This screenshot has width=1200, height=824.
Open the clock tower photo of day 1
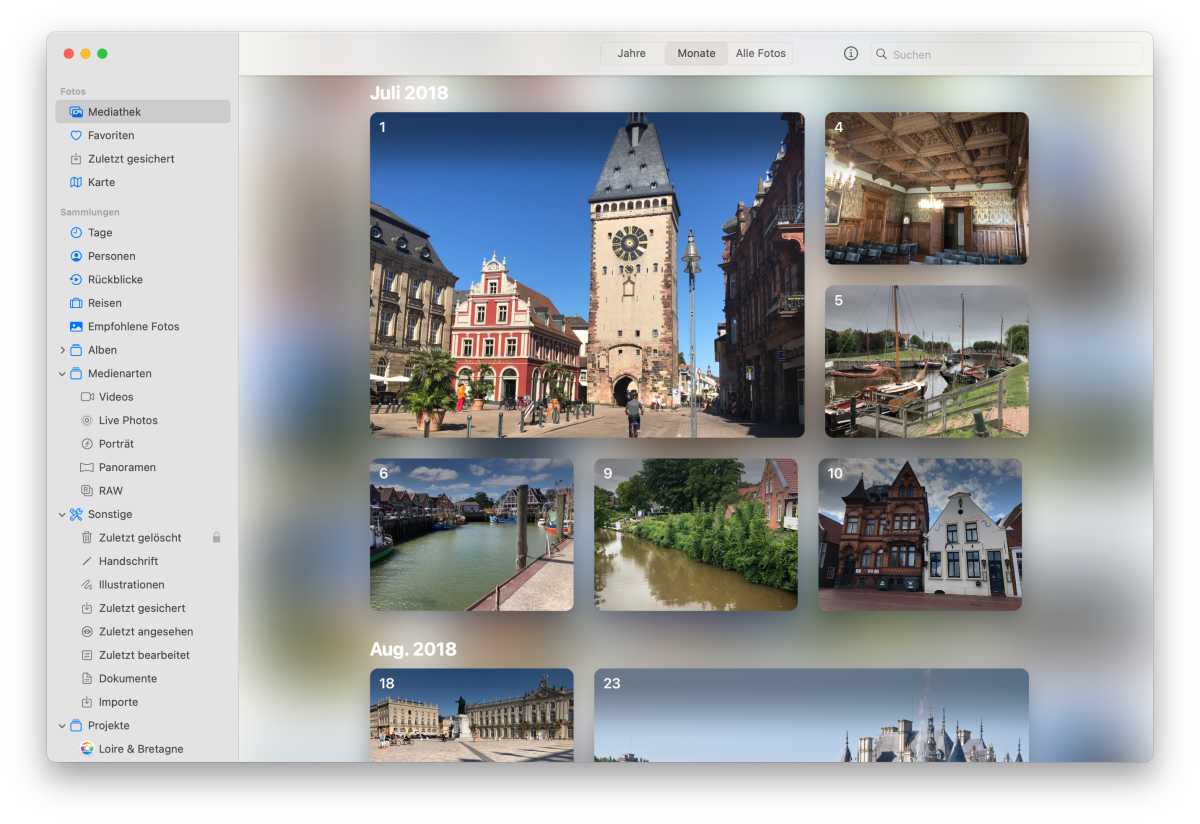pyautogui.click(x=587, y=275)
